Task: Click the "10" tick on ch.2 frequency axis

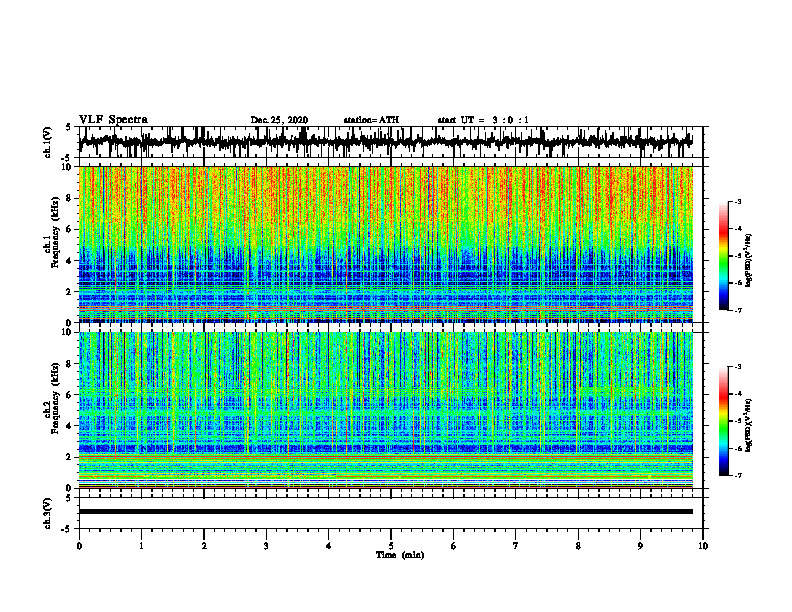Action: point(68,332)
